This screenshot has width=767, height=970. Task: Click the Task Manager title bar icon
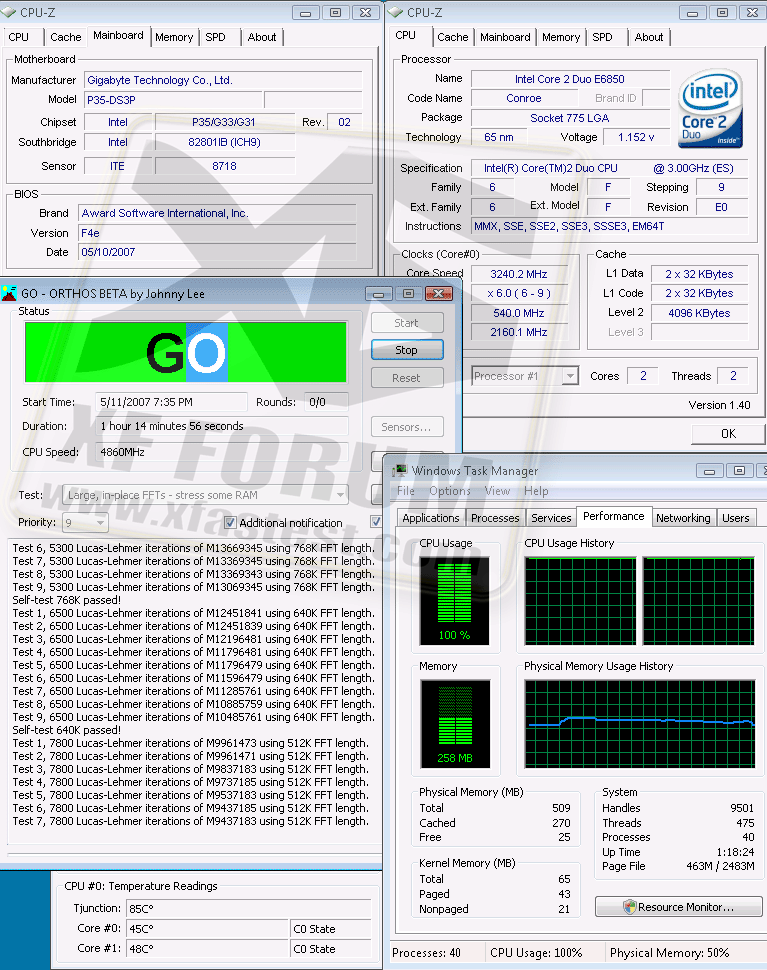coord(400,470)
